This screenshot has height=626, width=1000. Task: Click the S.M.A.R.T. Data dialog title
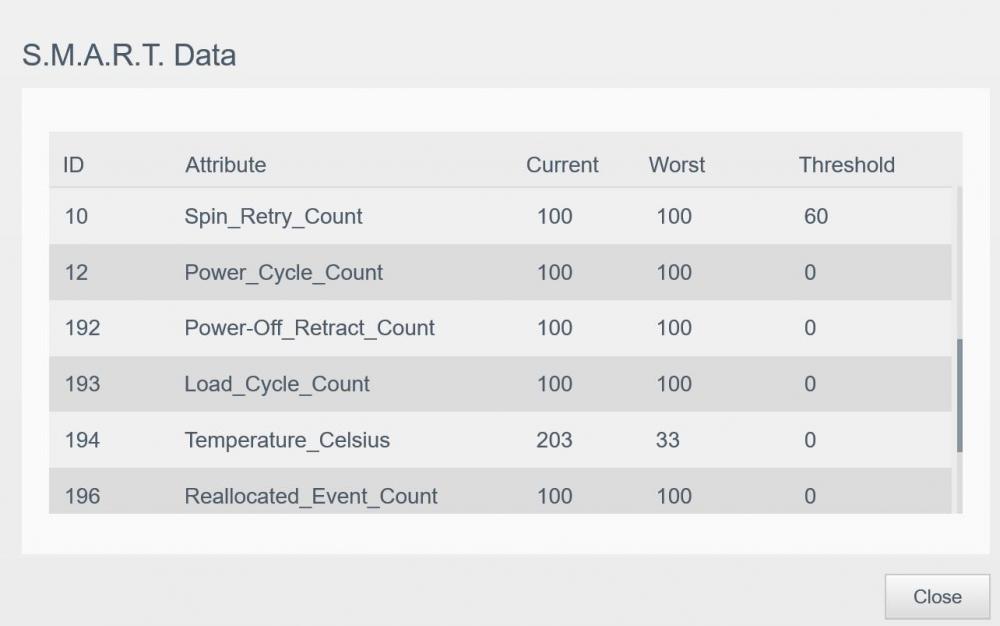[129, 55]
